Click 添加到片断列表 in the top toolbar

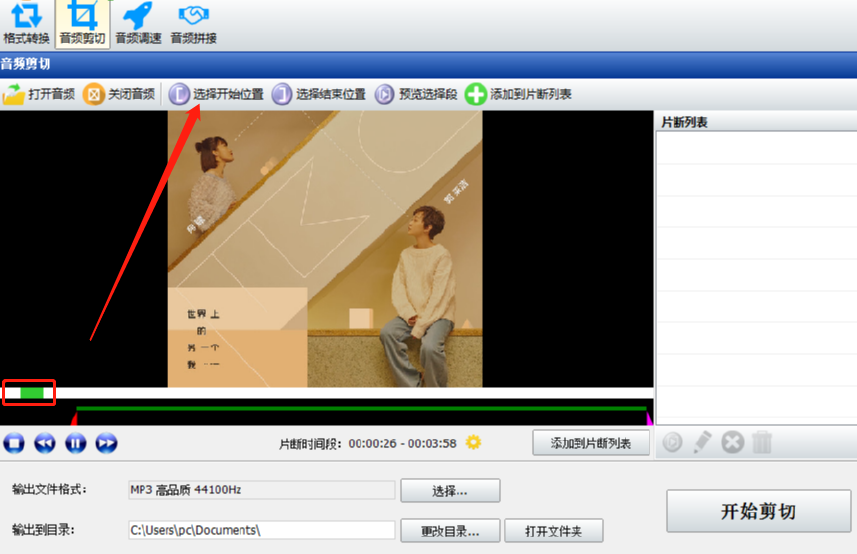[x=518, y=94]
